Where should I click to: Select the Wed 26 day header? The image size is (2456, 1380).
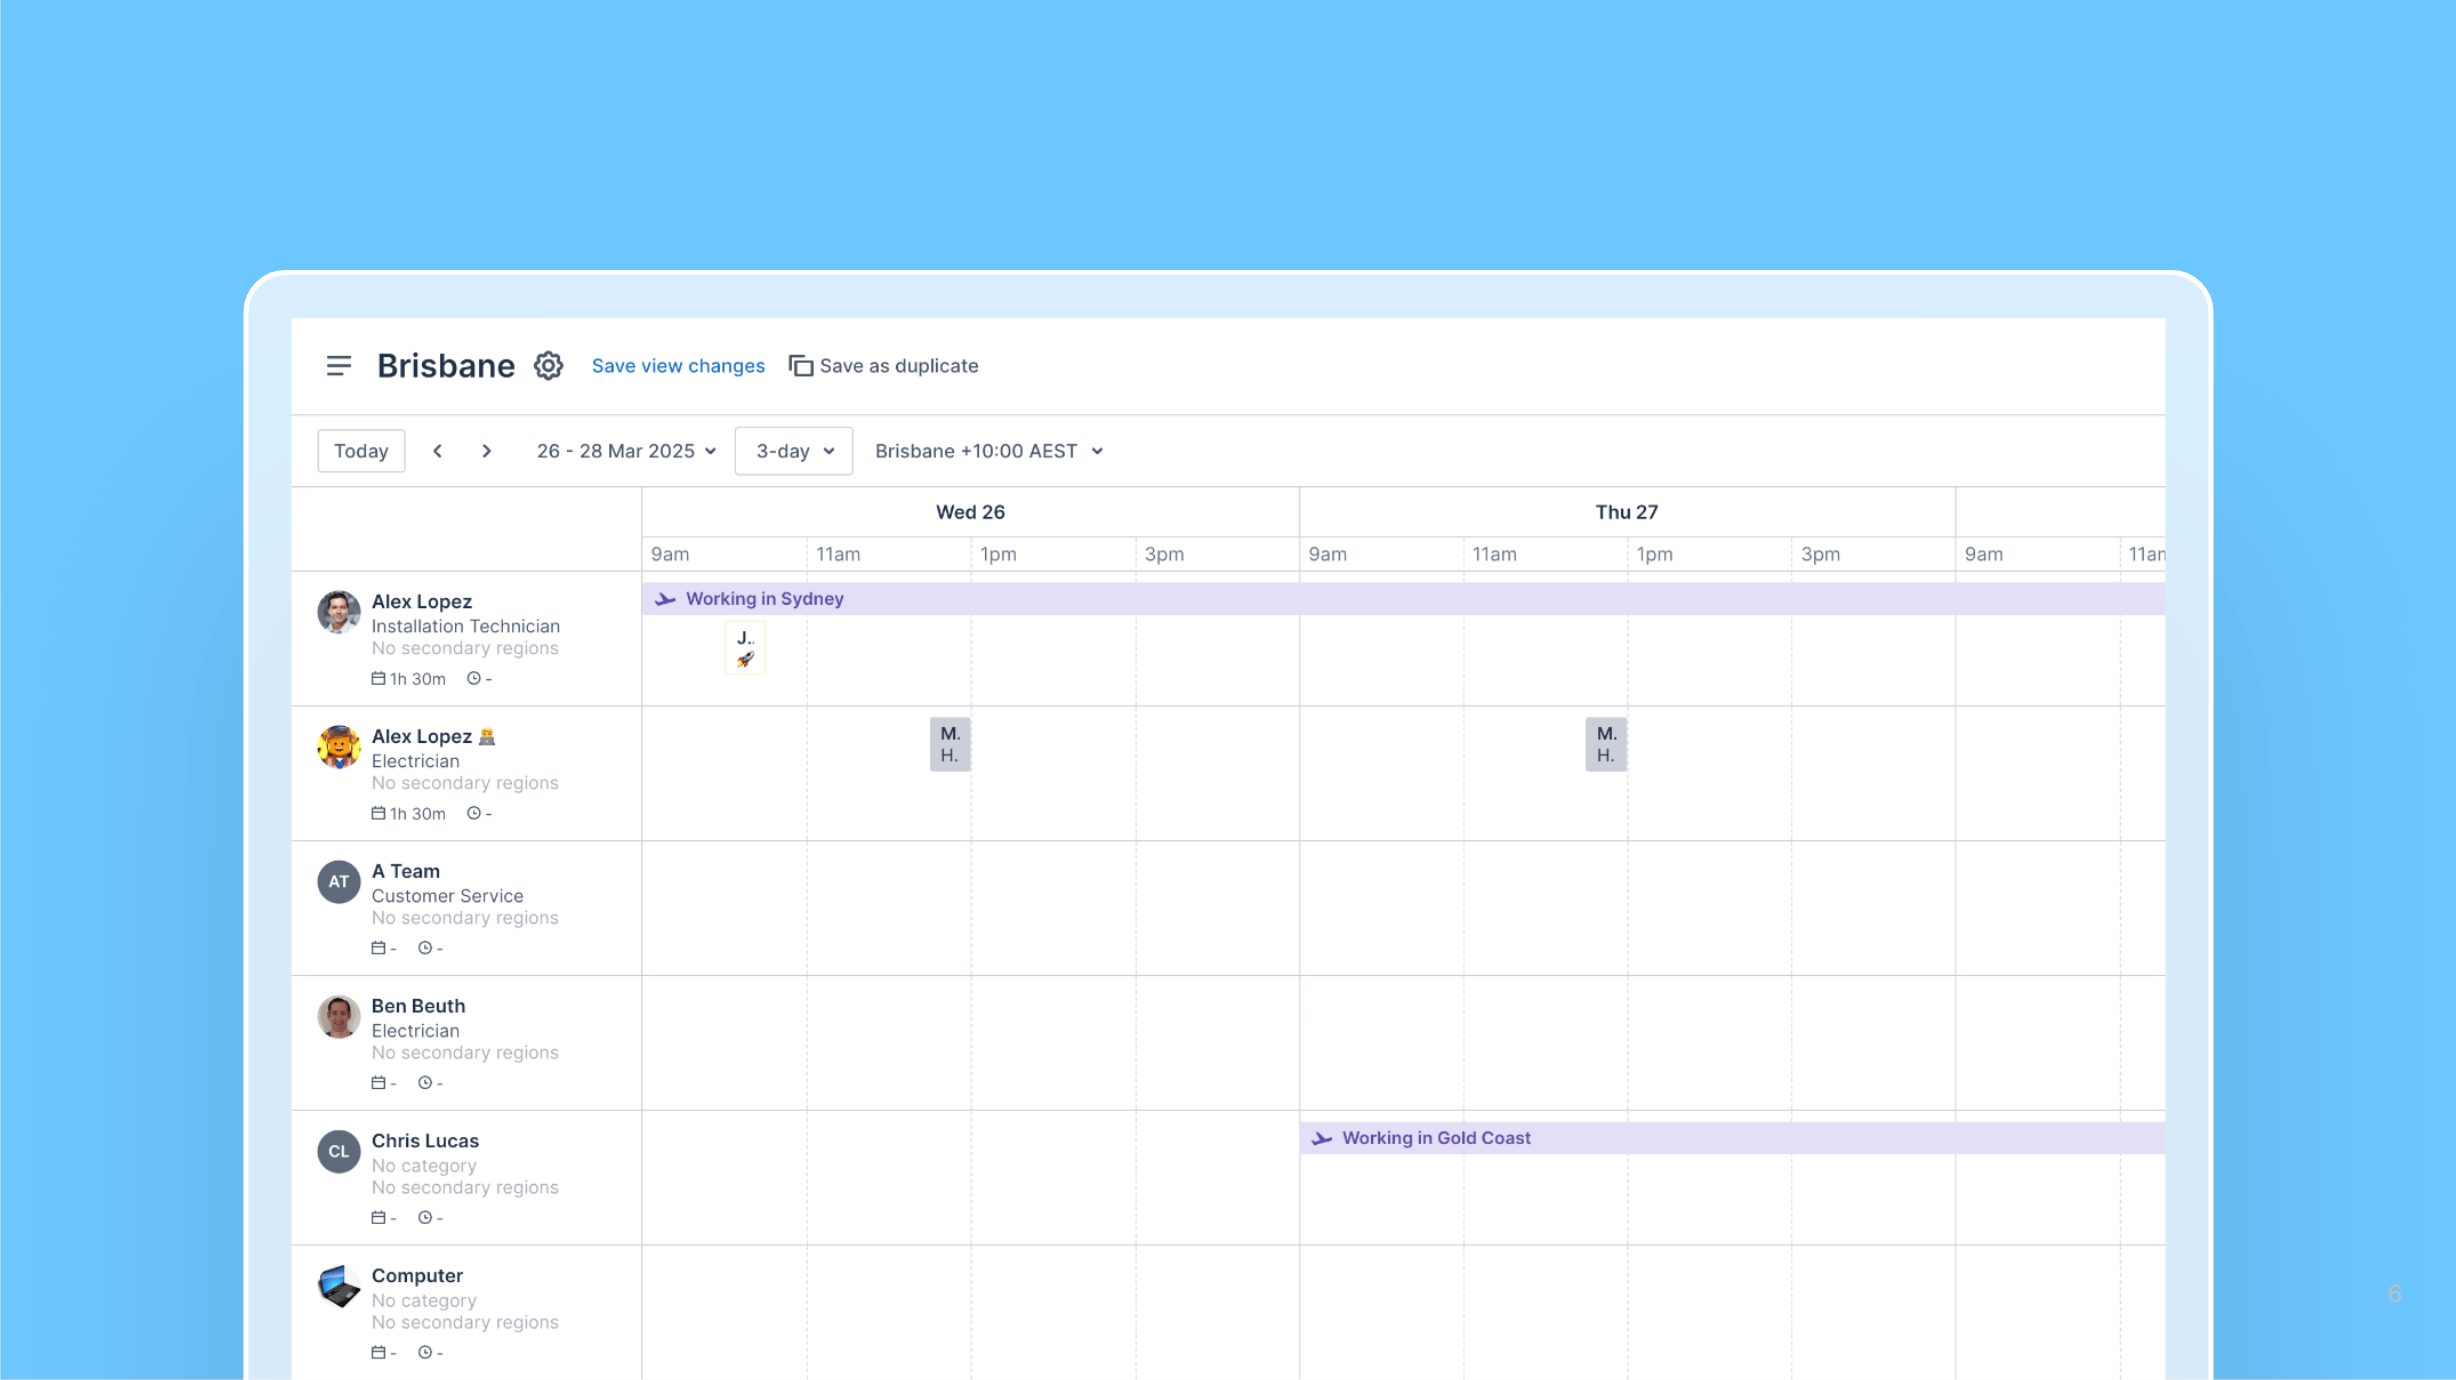(970, 512)
